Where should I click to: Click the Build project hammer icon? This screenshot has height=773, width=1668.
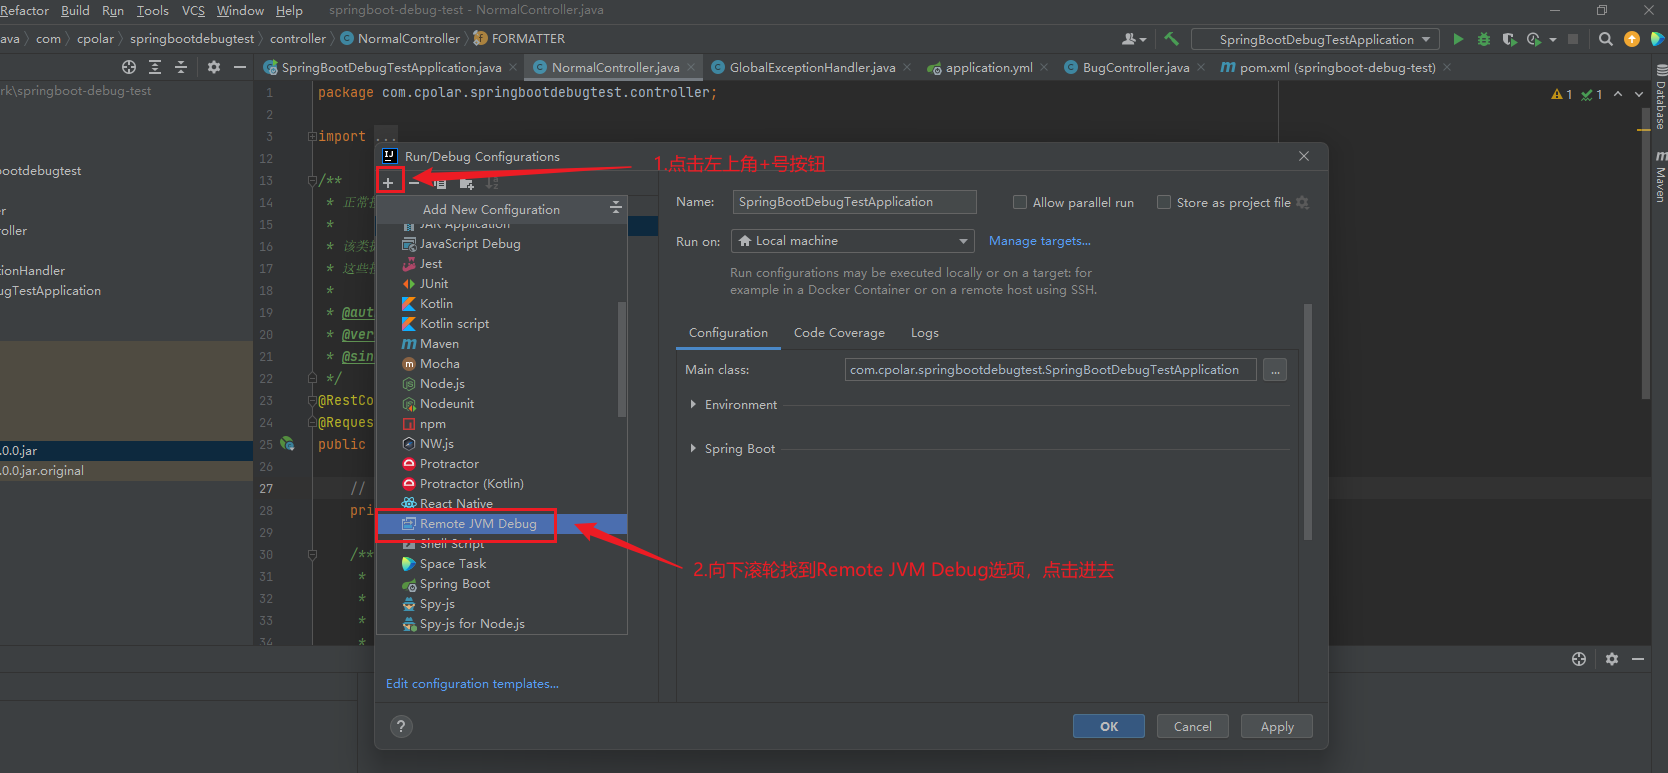tap(1171, 39)
